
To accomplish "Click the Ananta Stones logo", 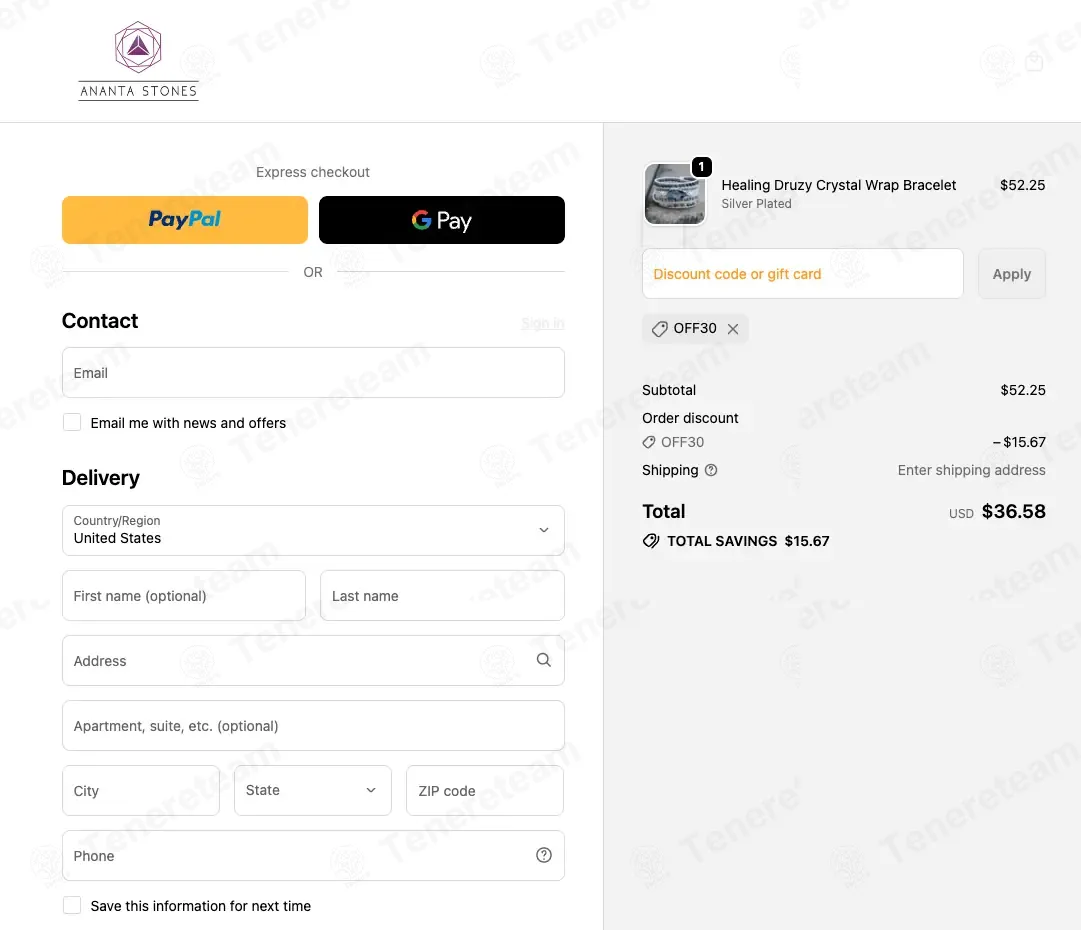I will (138, 61).
